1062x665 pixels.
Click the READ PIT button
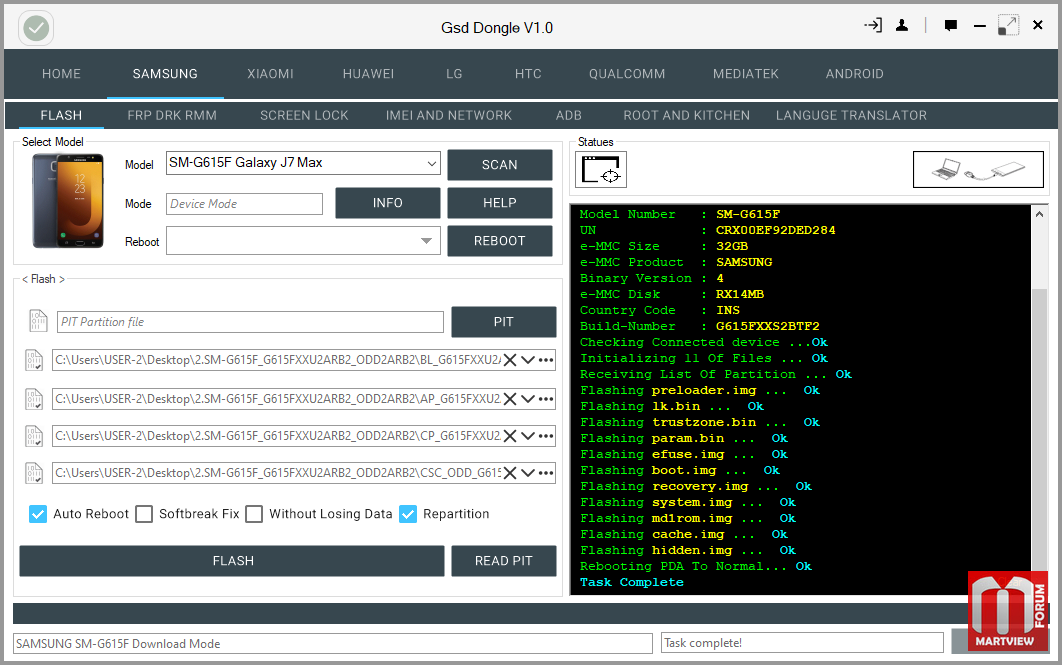[503, 561]
